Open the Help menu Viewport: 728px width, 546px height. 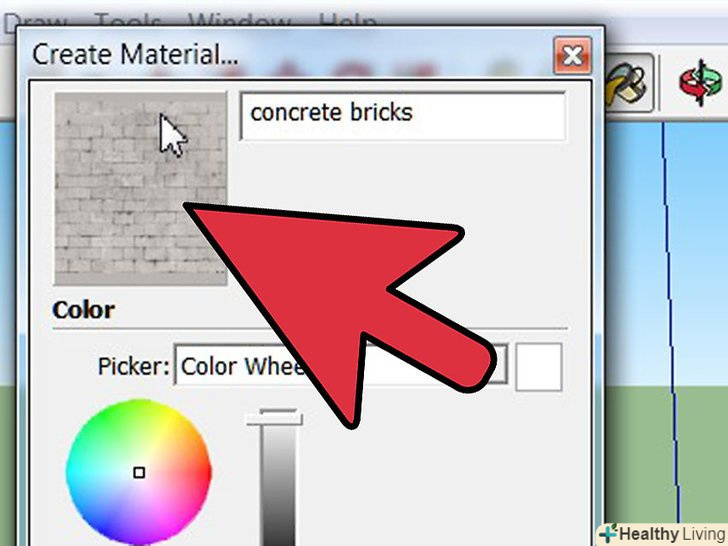[347, 22]
